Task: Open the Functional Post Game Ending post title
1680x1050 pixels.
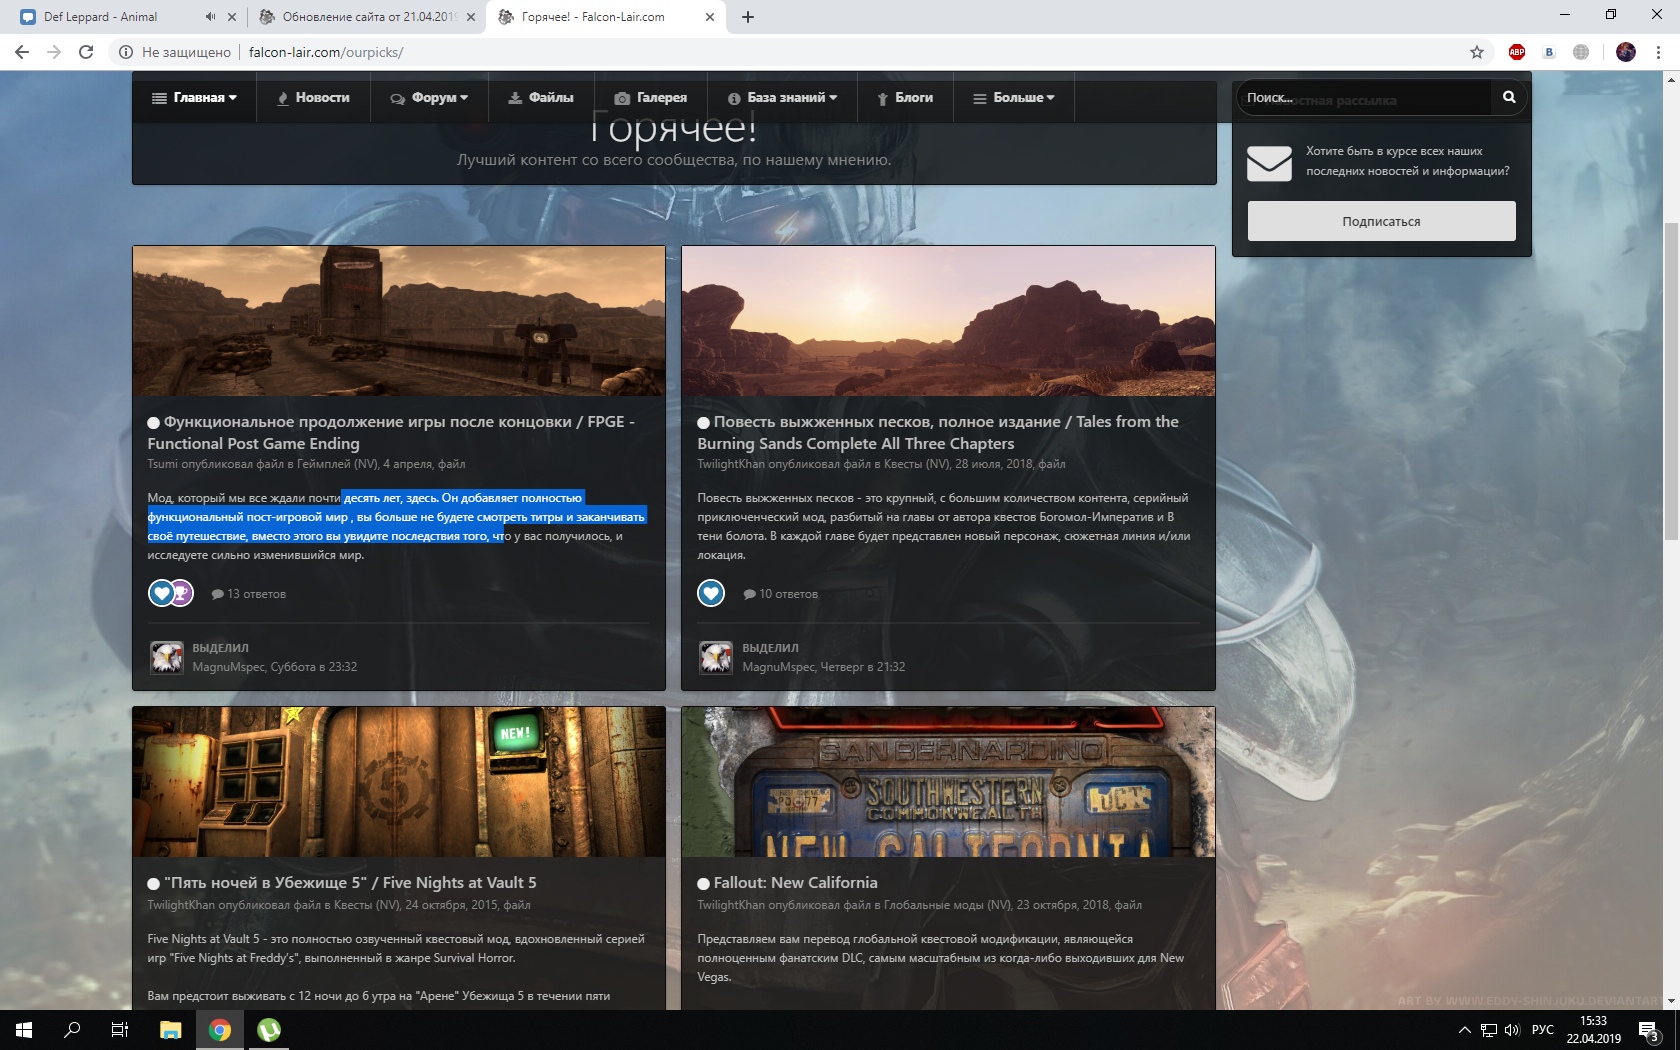Action: point(391,433)
